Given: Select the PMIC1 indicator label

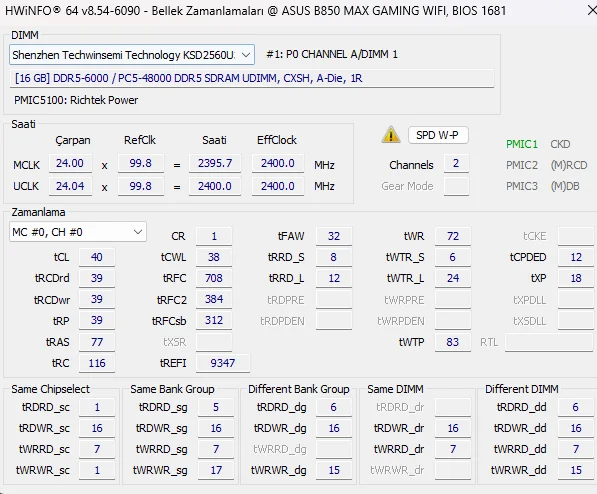Looking at the screenshot, I should point(522,144).
